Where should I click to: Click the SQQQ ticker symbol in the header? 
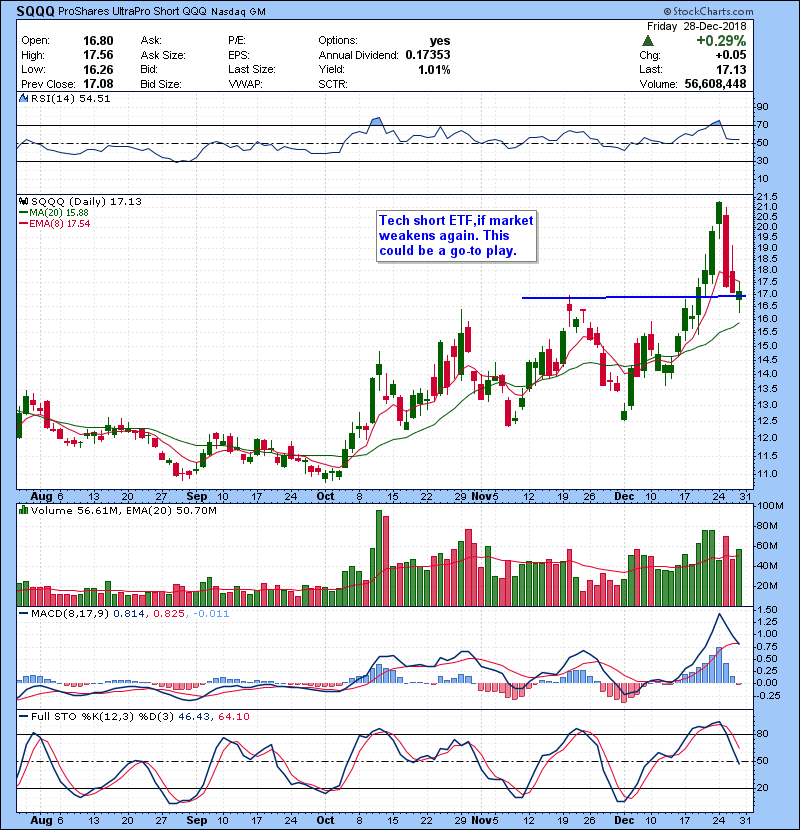(x=35, y=11)
